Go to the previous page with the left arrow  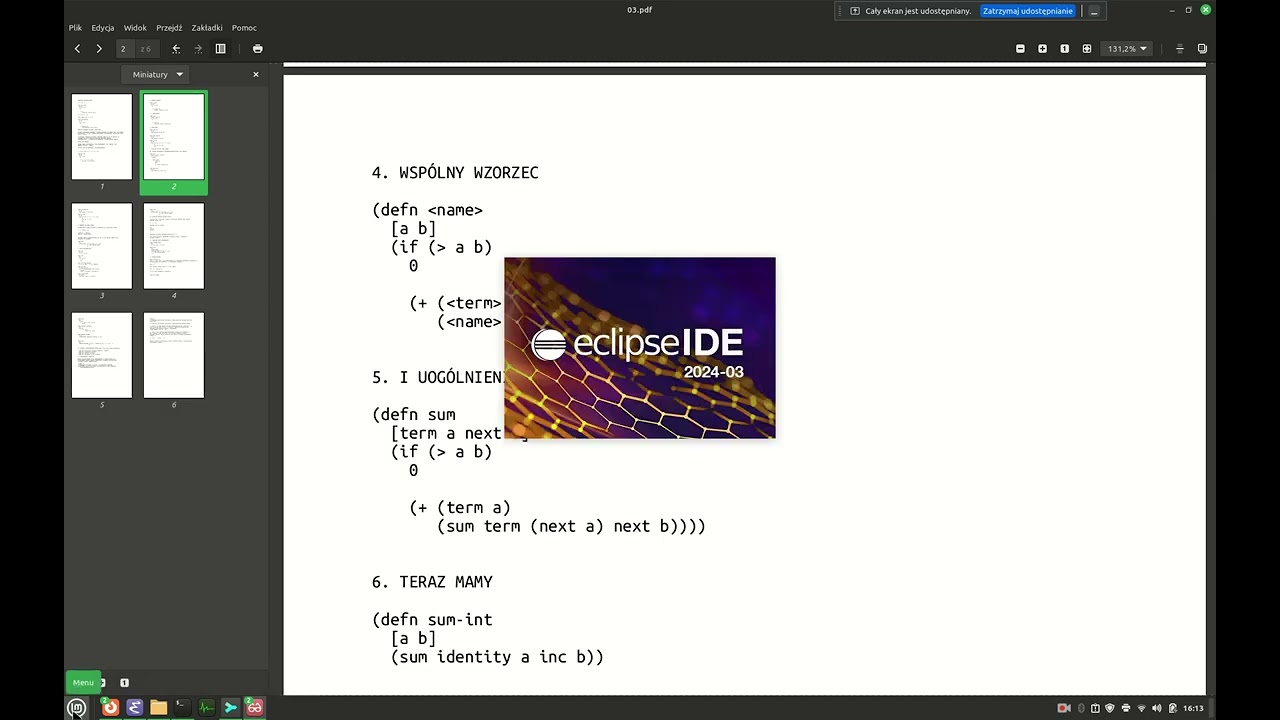(x=77, y=48)
